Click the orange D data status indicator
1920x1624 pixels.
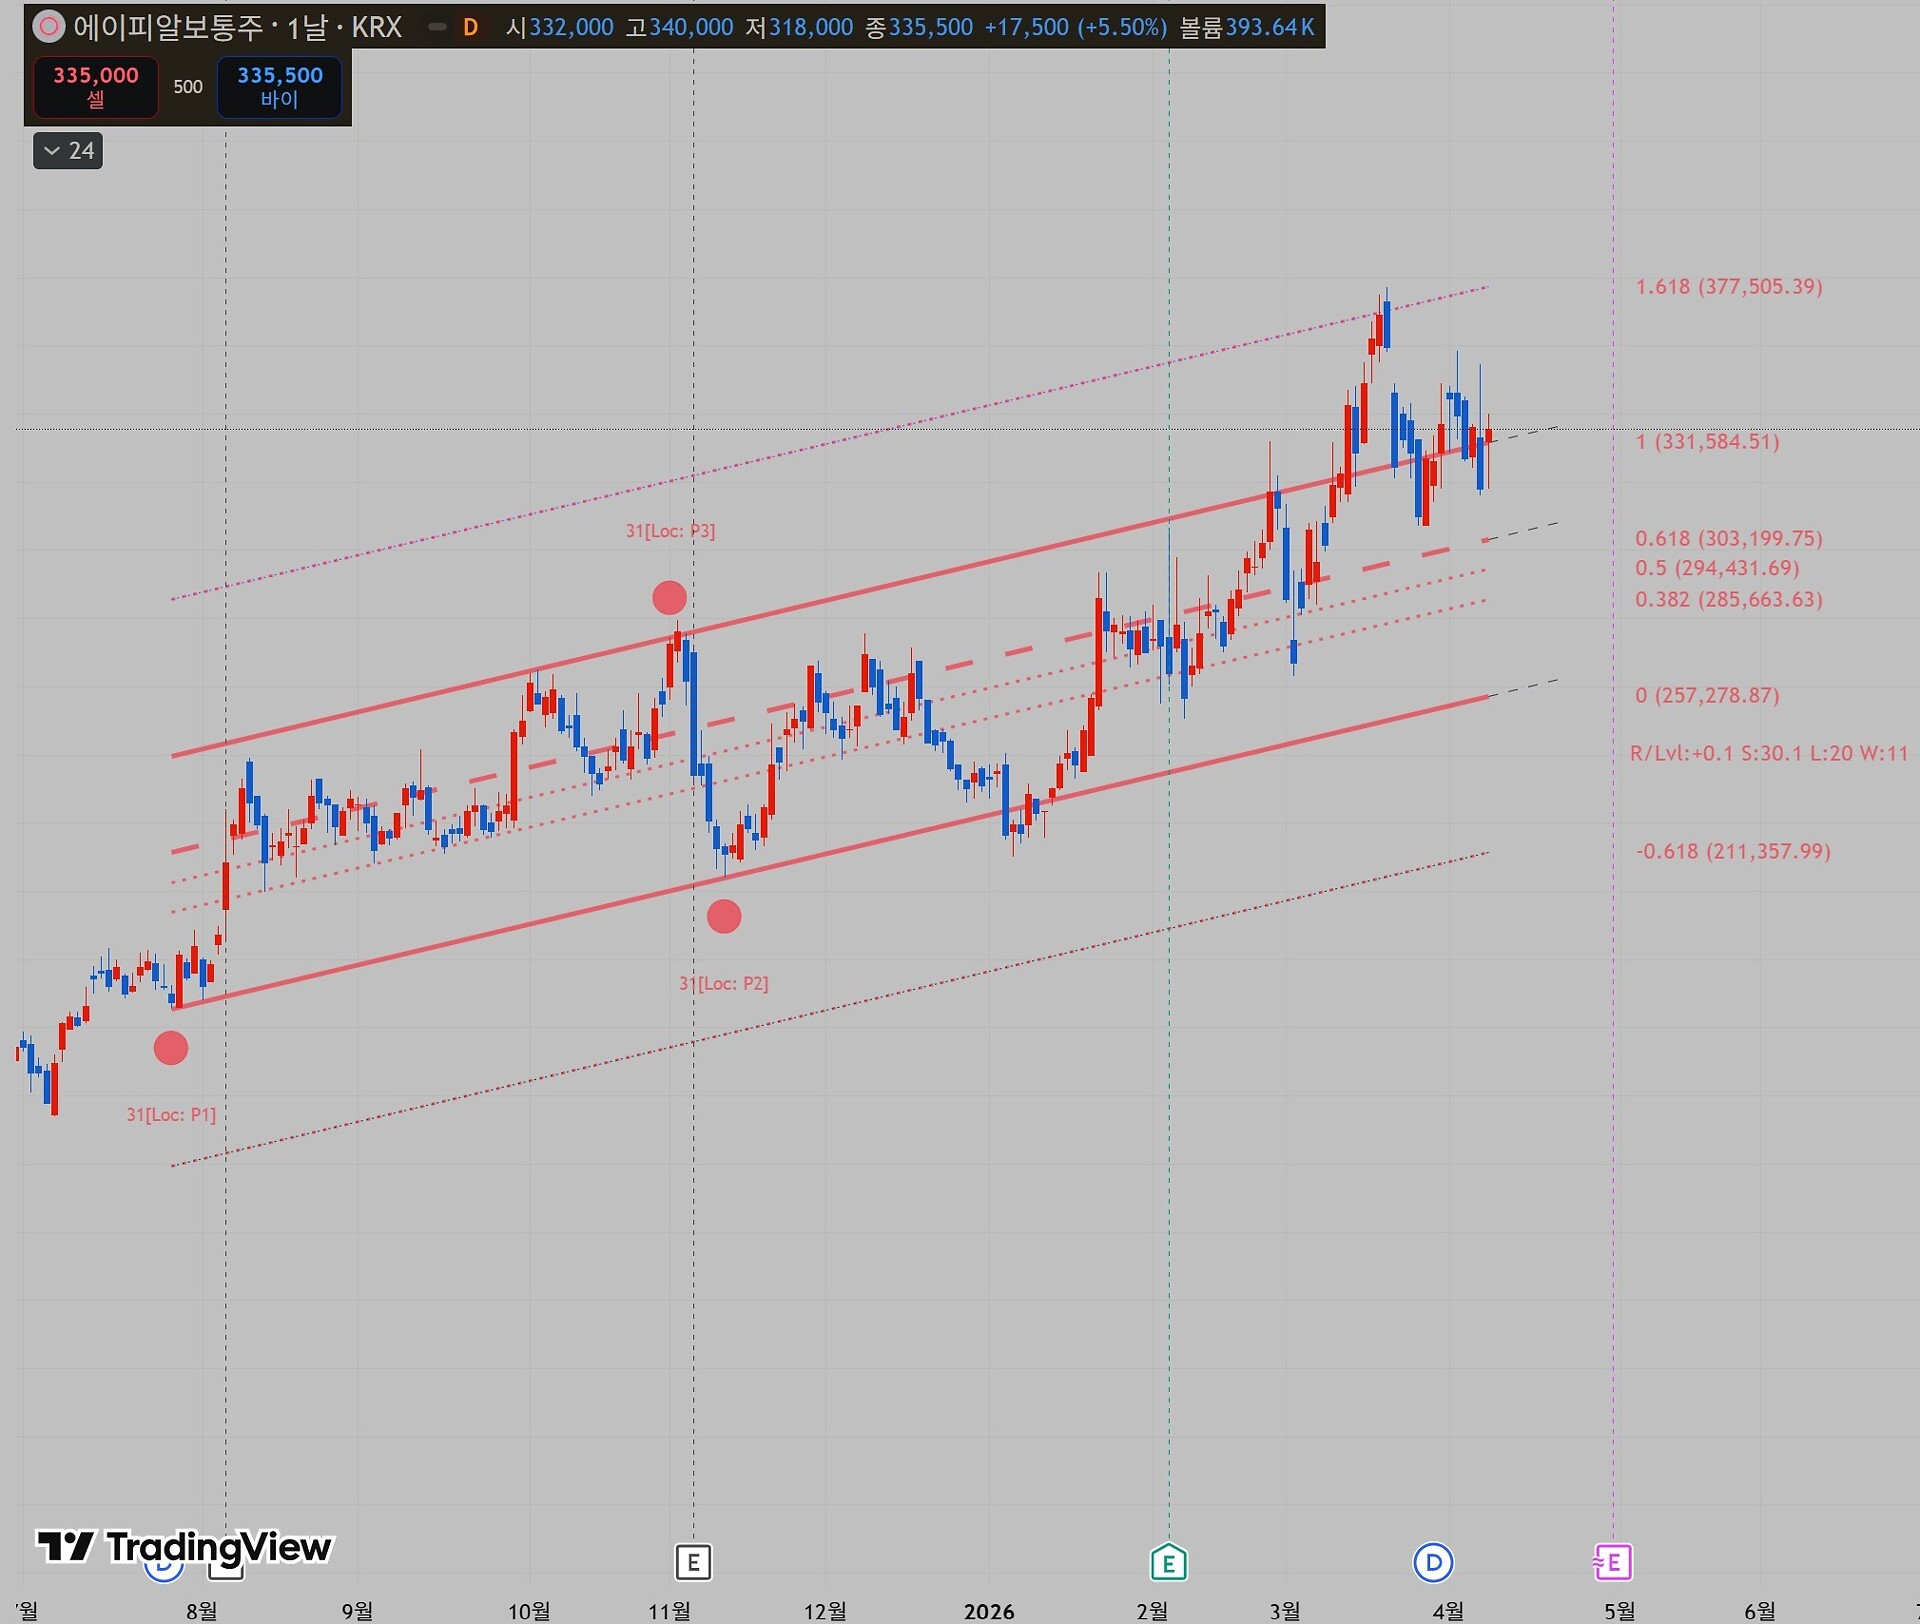pos(470,27)
